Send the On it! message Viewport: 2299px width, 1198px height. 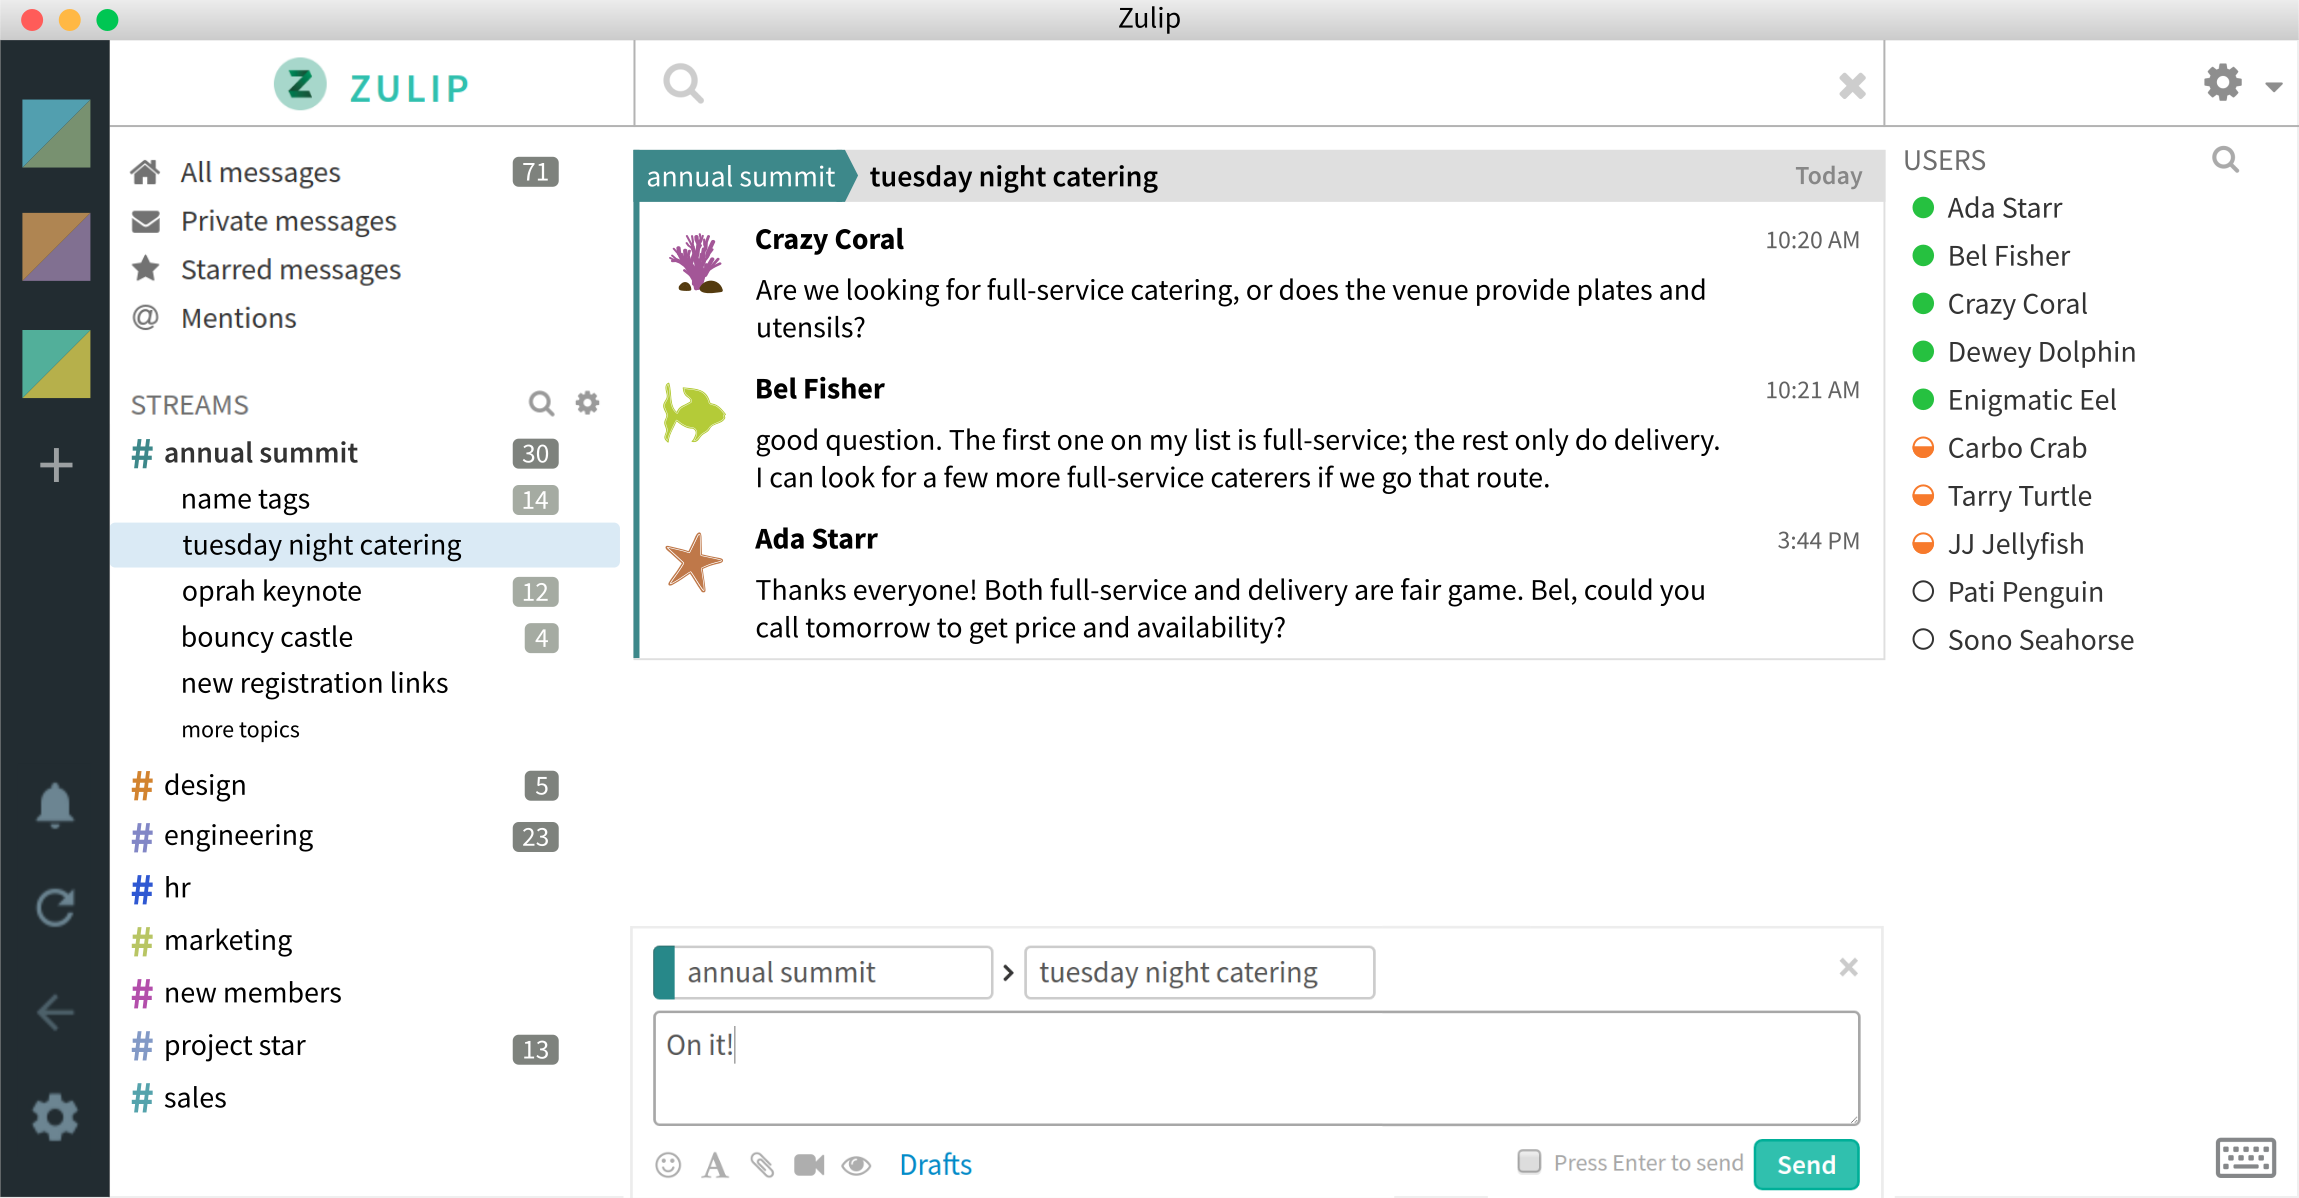(x=1805, y=1163)
